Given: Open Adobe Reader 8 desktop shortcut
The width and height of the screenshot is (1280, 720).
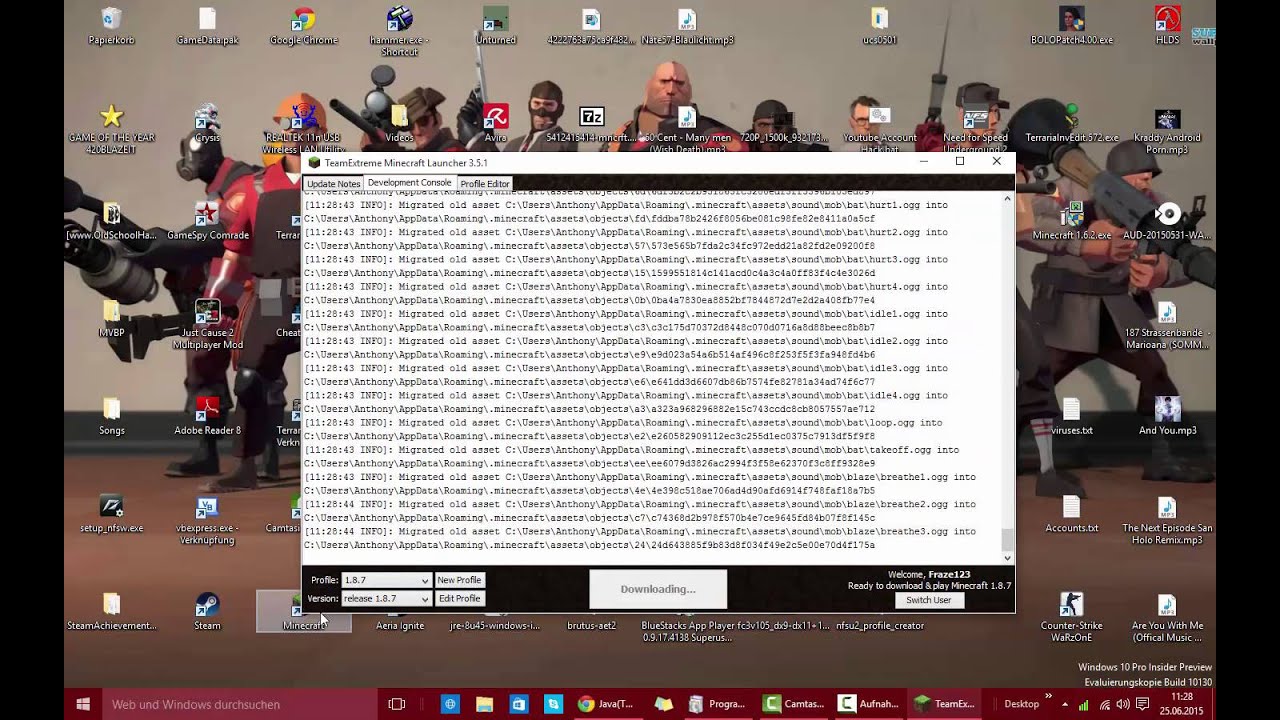Looking at the screenshot, I should pyautogui.click(x=207, y=415).
